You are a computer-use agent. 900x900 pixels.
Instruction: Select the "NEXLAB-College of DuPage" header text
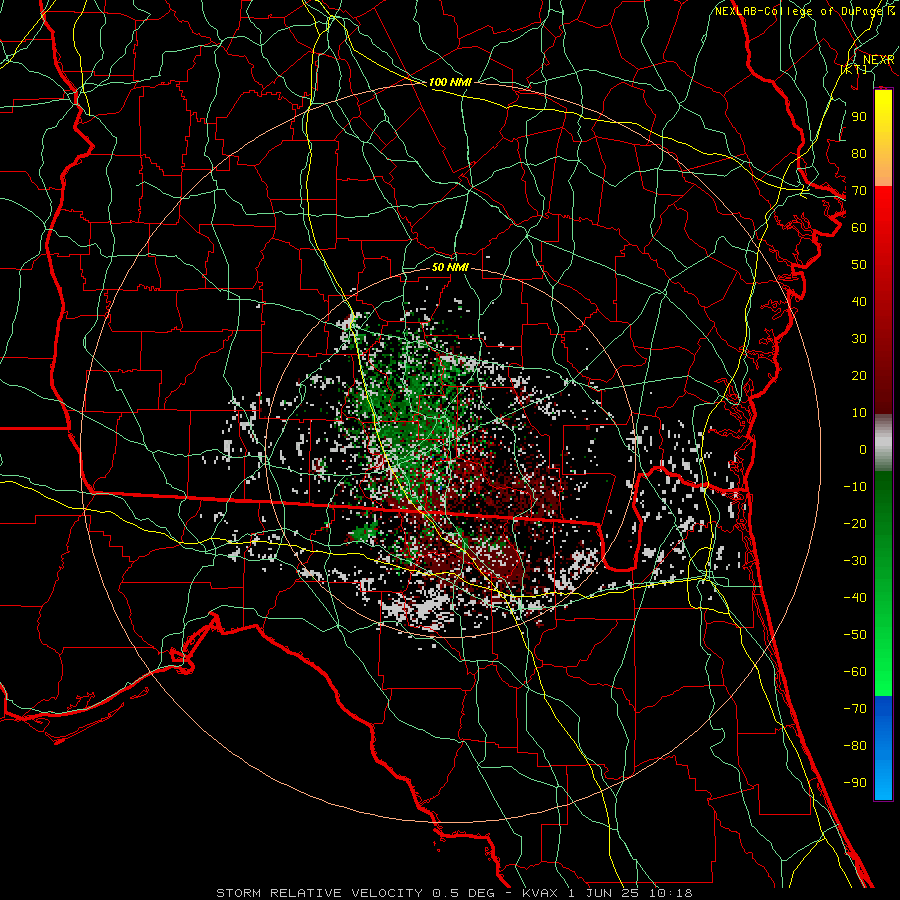[800, 11]
